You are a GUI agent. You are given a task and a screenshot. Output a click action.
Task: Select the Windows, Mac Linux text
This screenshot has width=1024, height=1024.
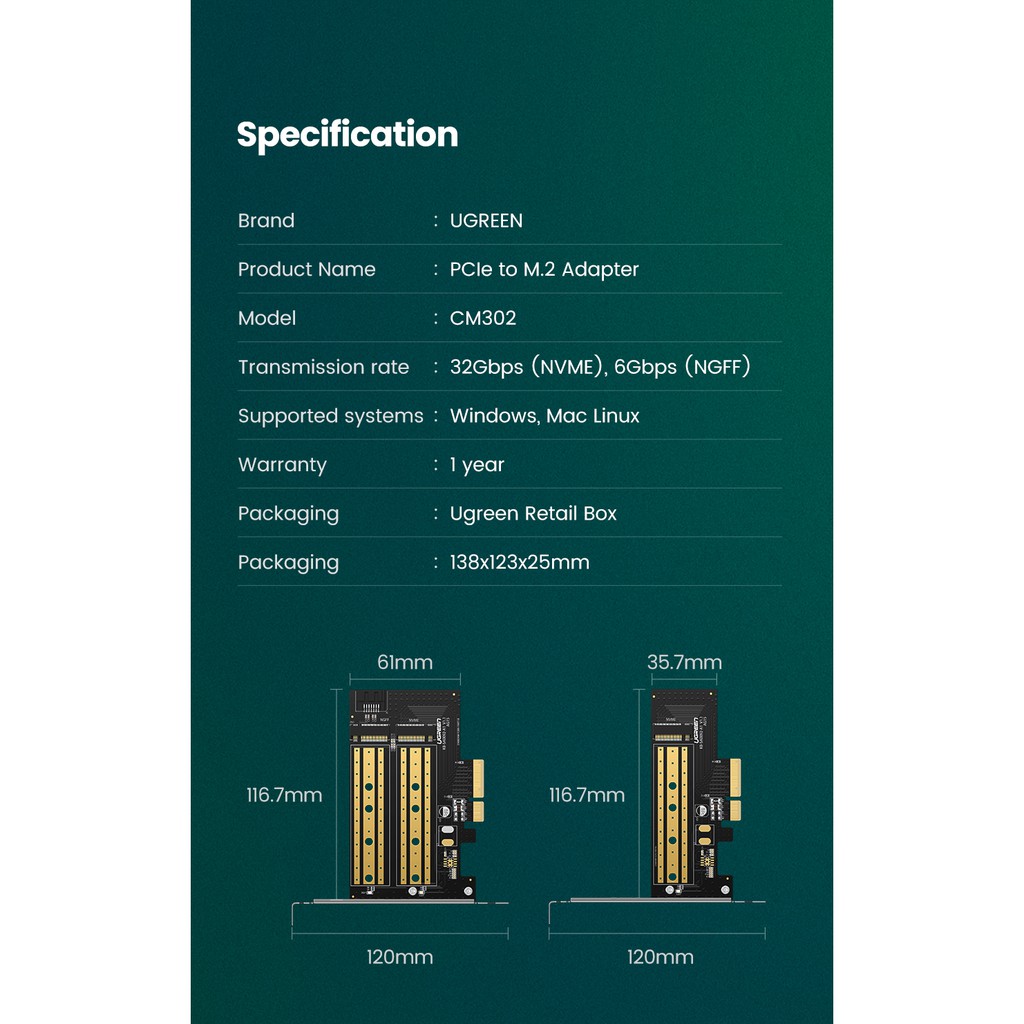pos(544,416)
